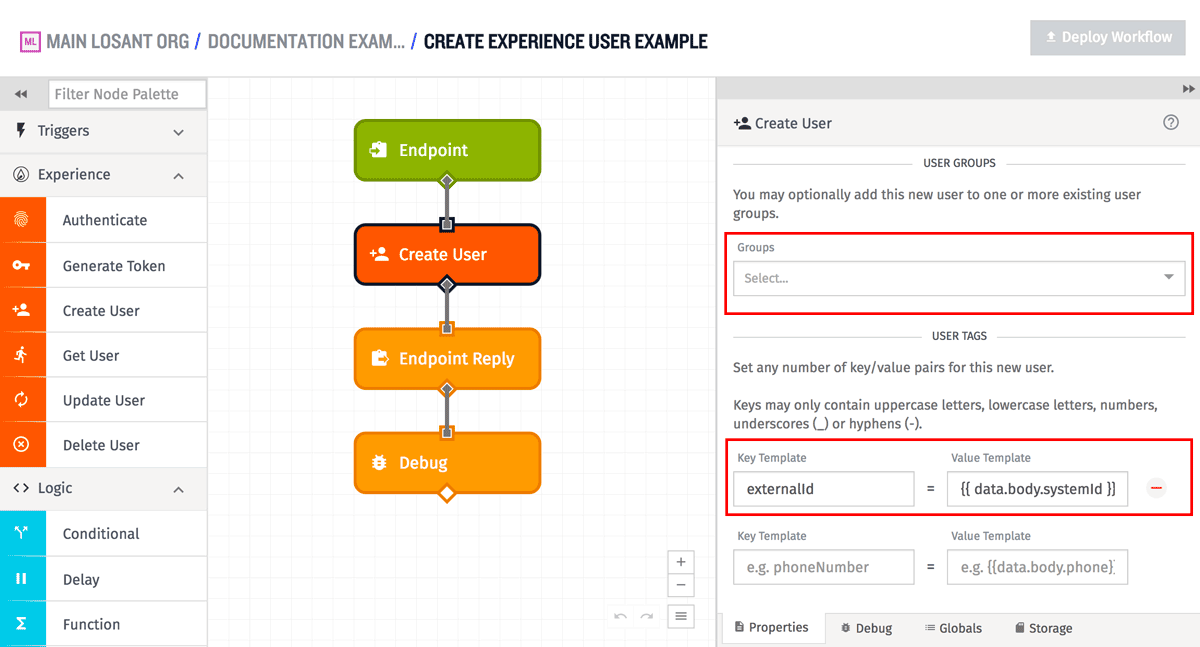The height and width of the screenshot is (647, 1200).
Task: Click the Debug node output diamond connector
Action: (x=447, y=493)
